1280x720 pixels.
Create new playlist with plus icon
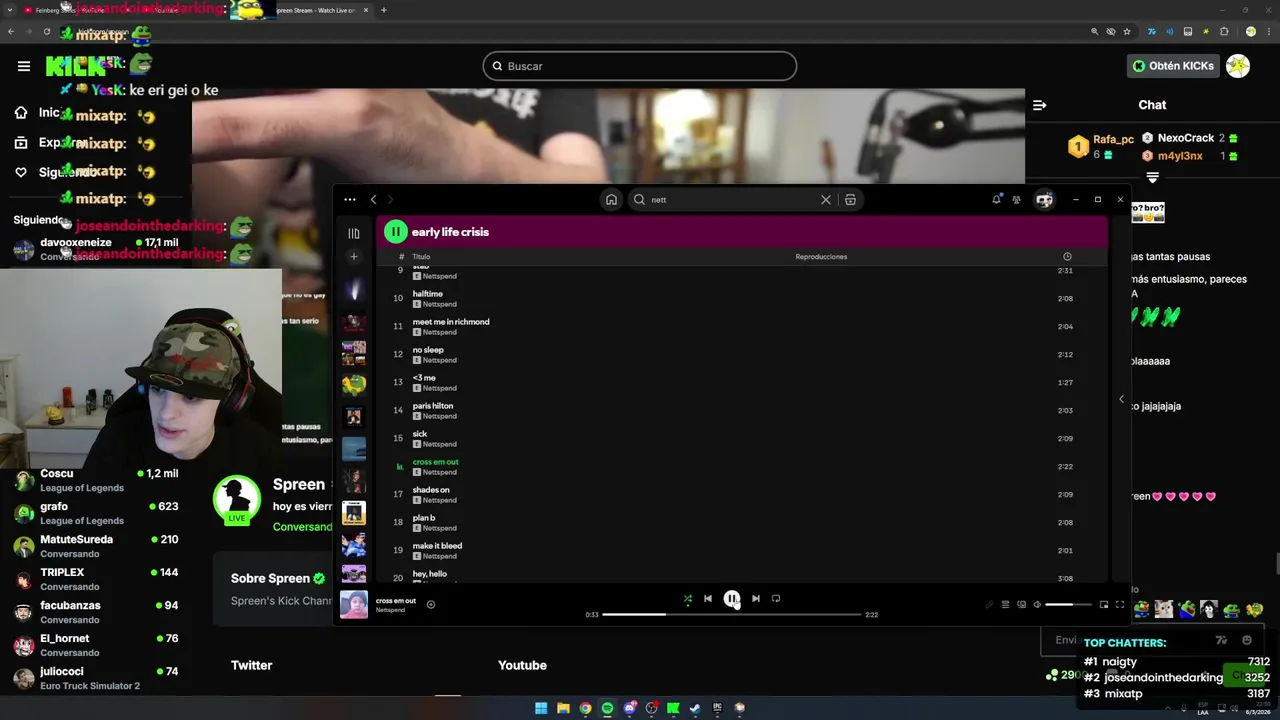353,257
